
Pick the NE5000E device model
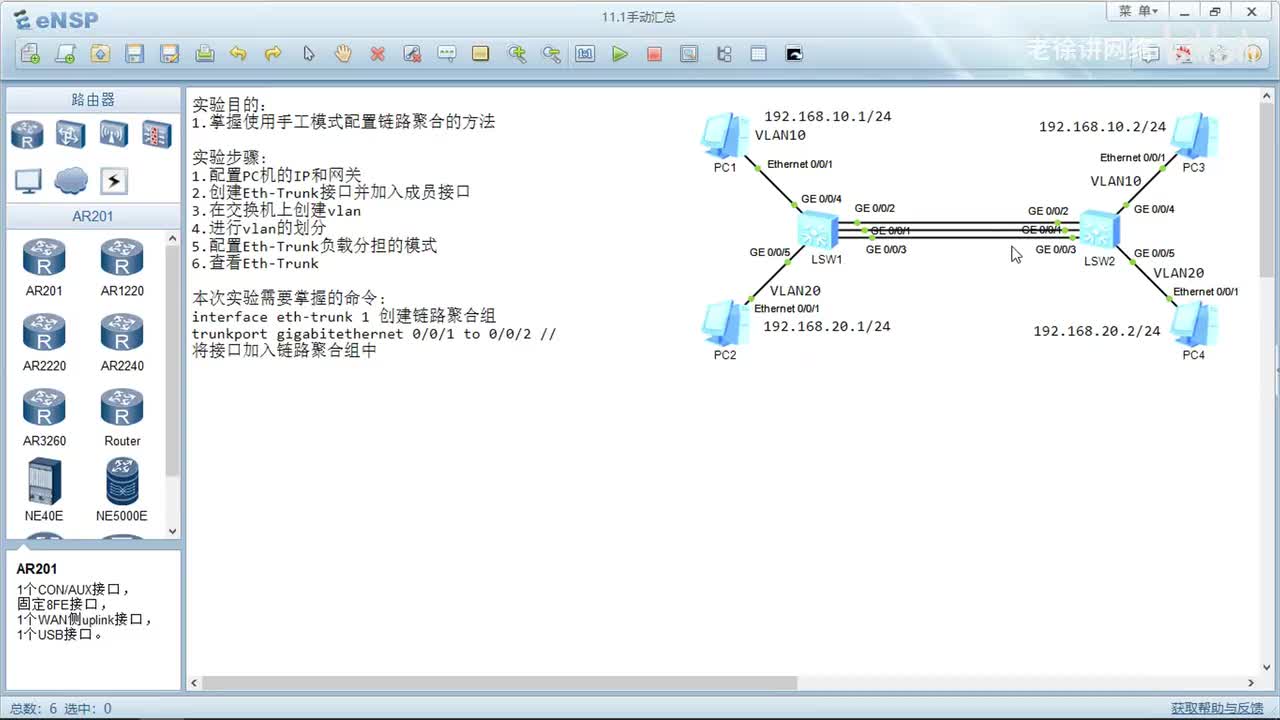pos(122,490)
